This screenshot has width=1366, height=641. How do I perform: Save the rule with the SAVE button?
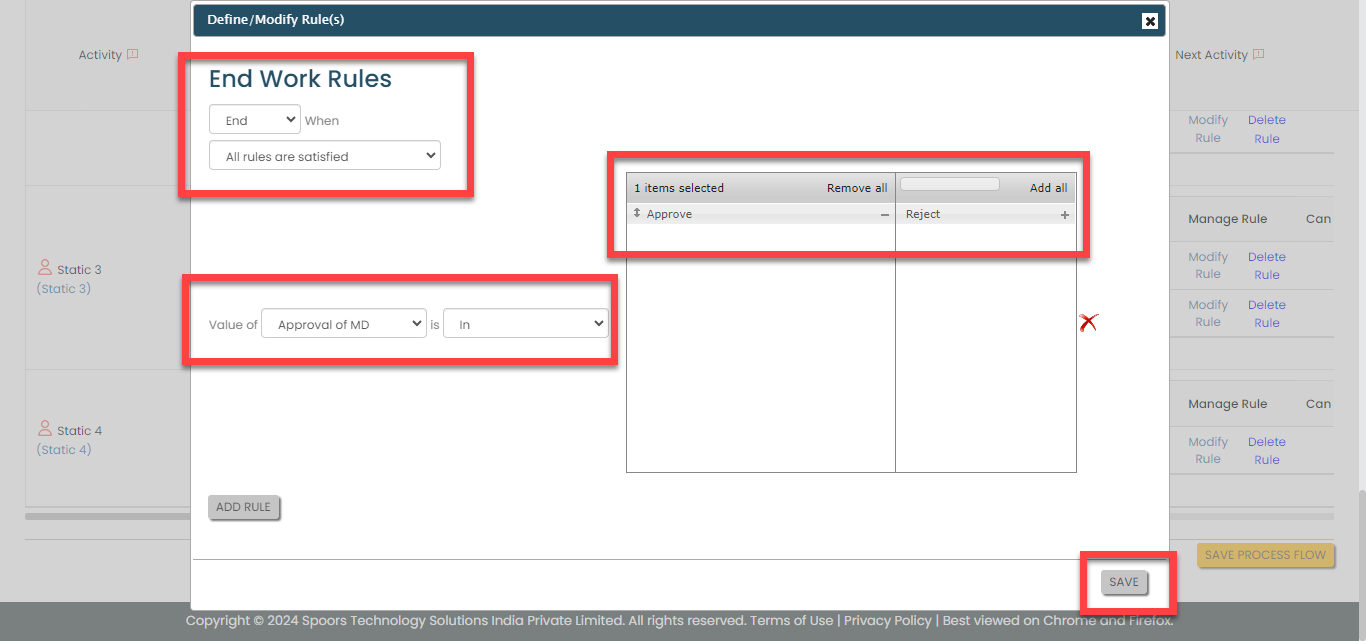1124,582
